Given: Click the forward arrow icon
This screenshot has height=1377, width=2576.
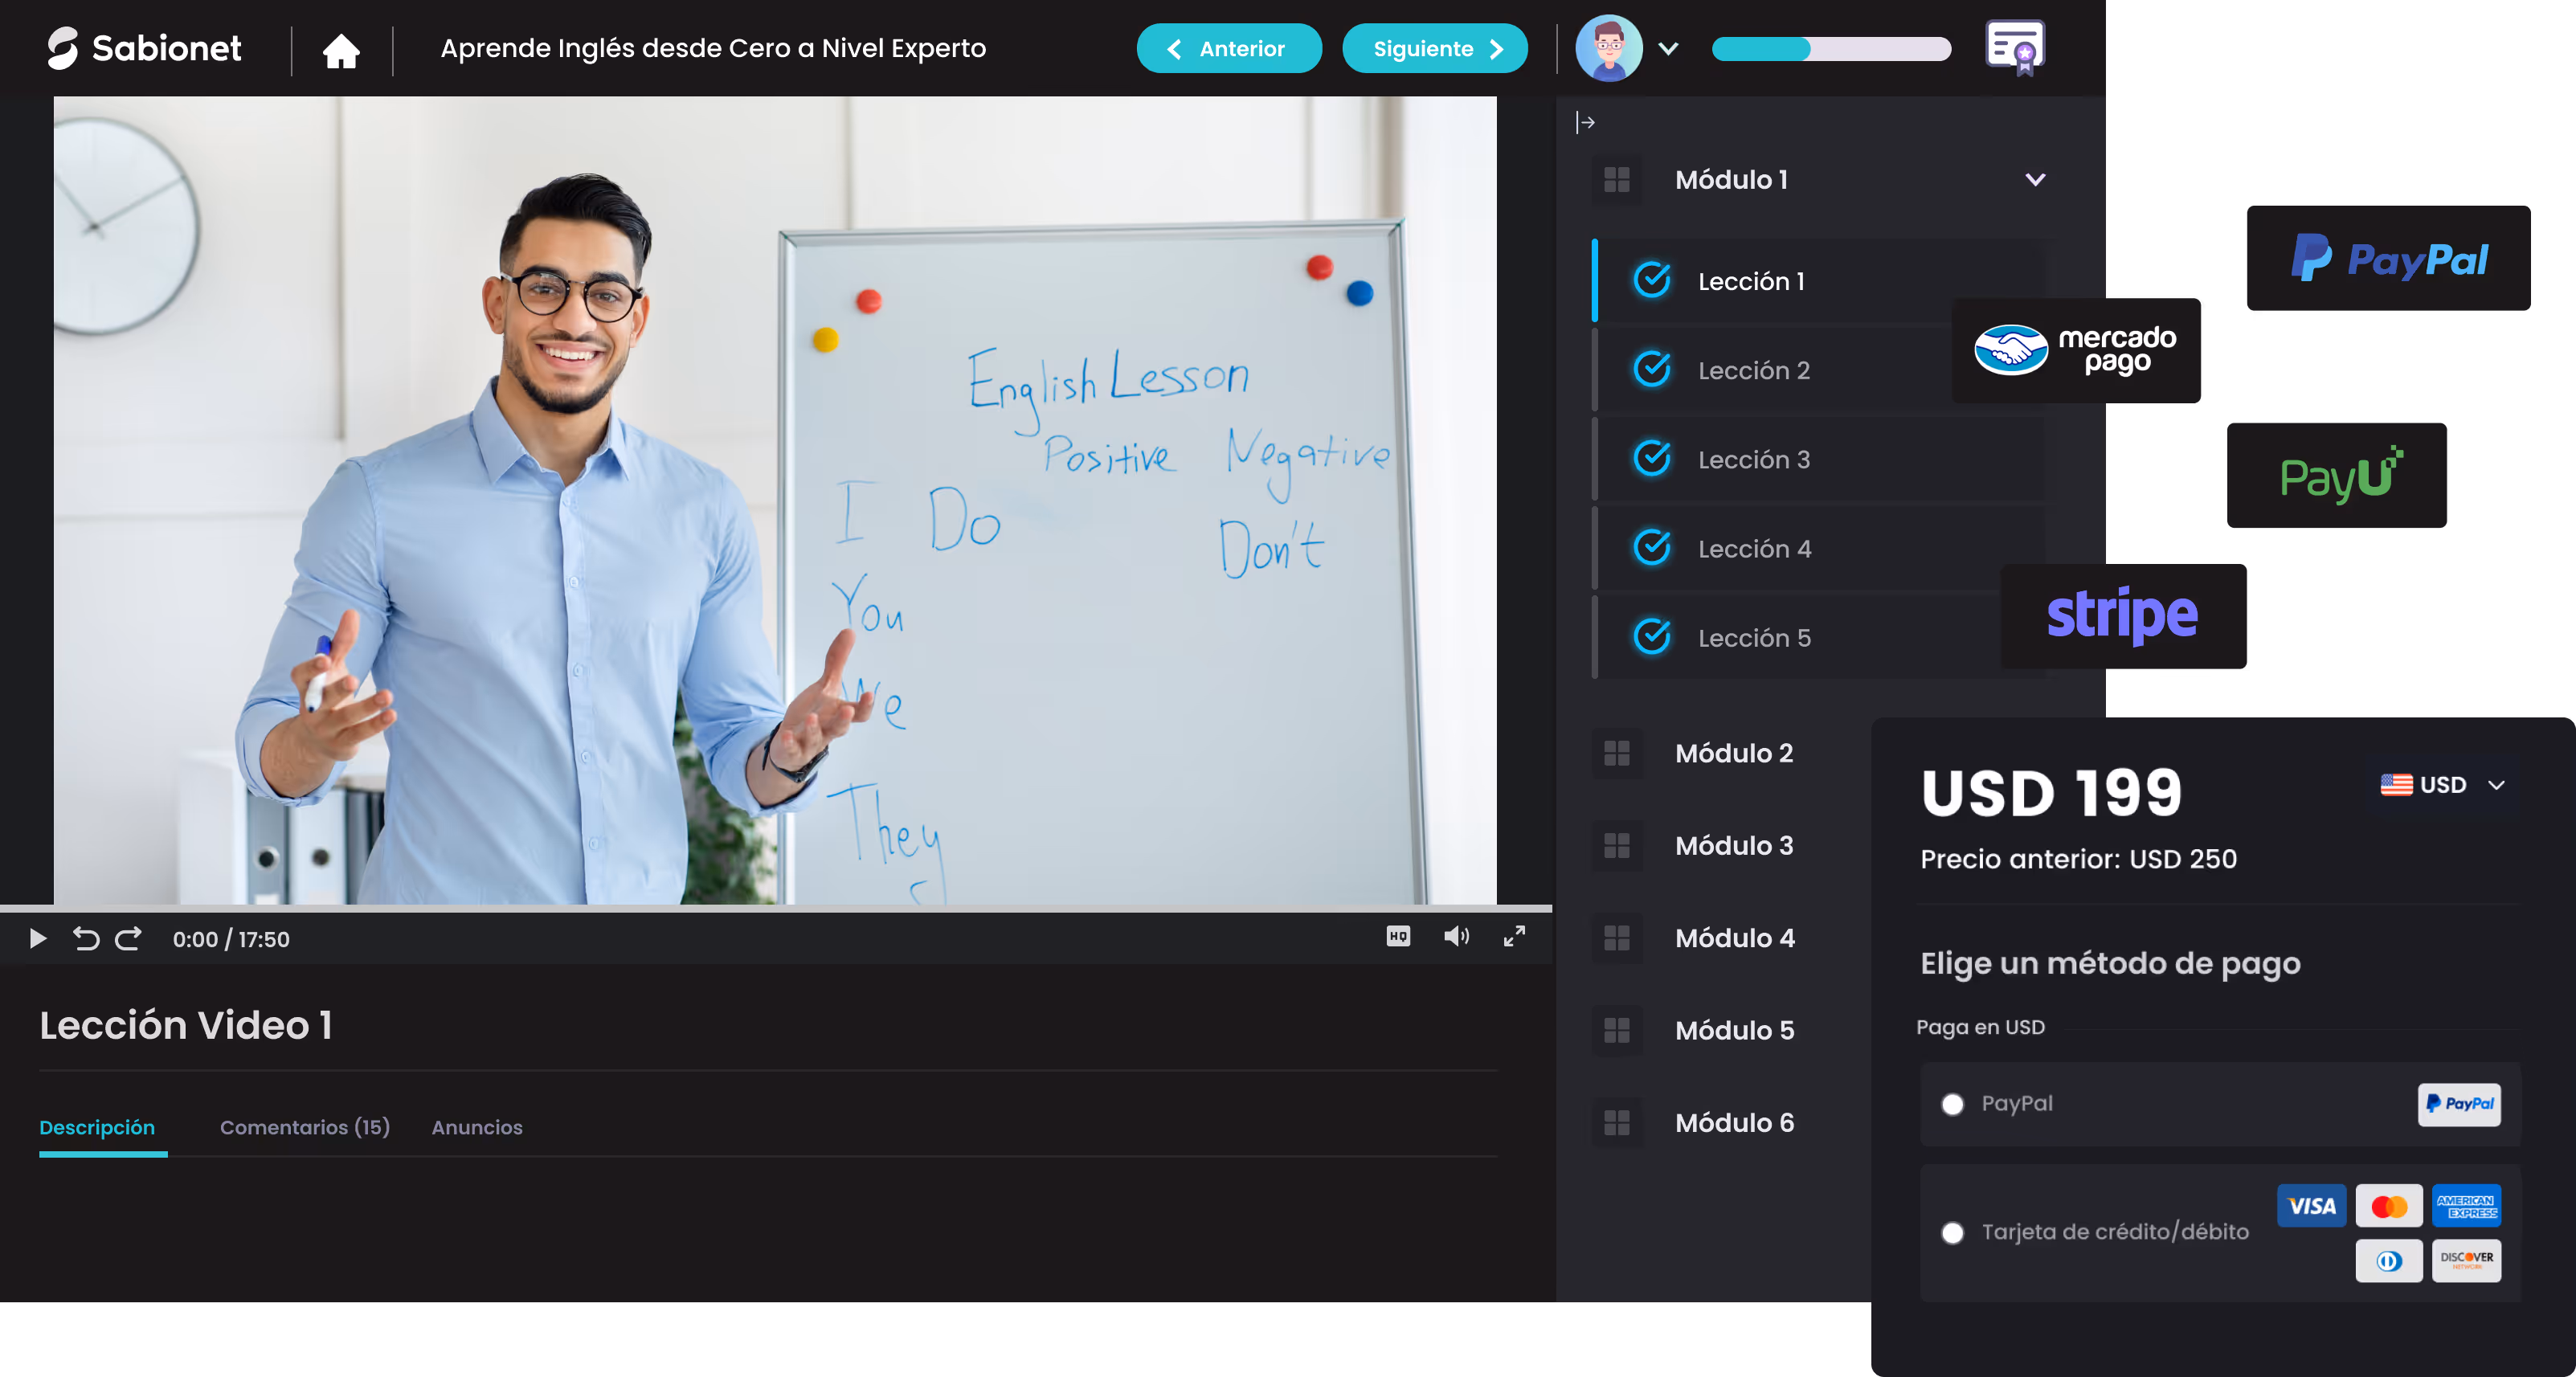Looking at the screenshot, I should pyautogui.click(x=128, y=938).
